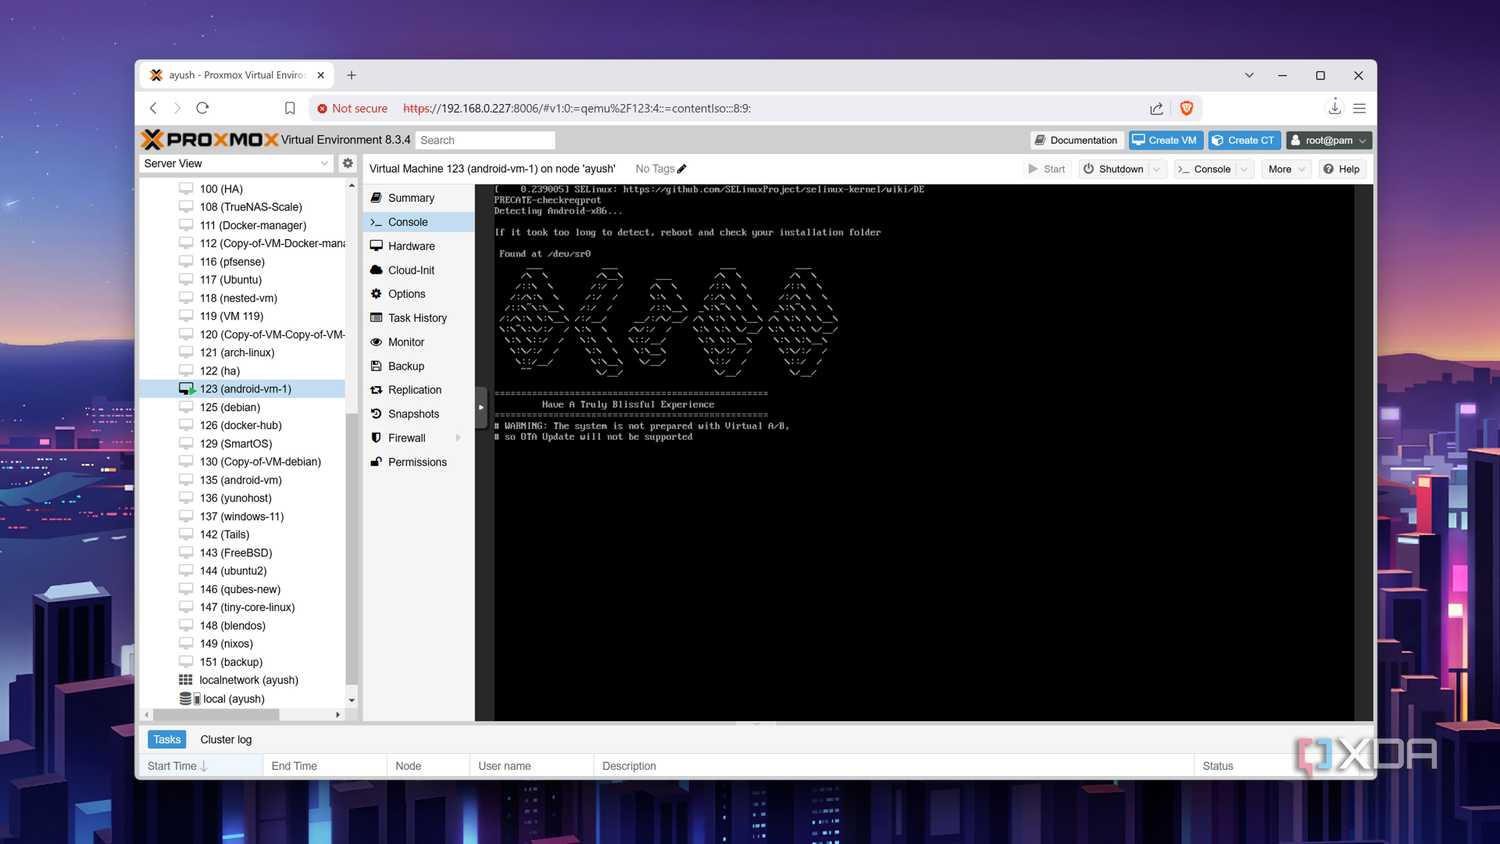Select the Tasks tab
1500x844 pixels.
(167, 740)
